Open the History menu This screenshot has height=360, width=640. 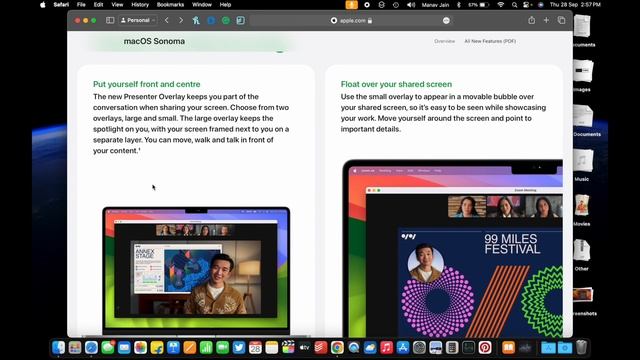click(140, 4)
